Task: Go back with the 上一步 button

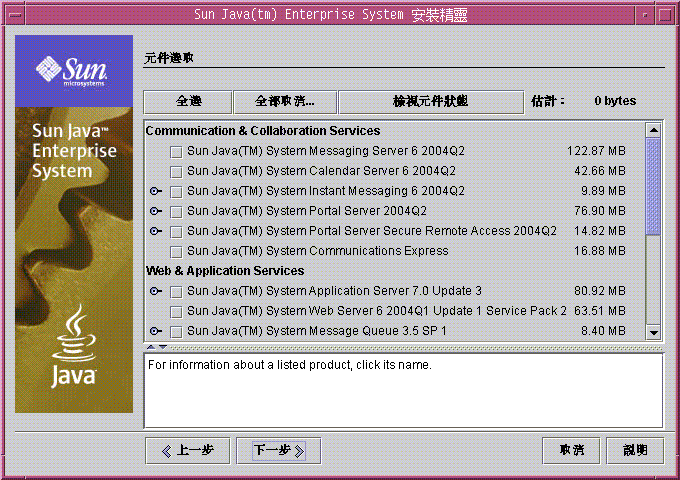Action: 187,451
